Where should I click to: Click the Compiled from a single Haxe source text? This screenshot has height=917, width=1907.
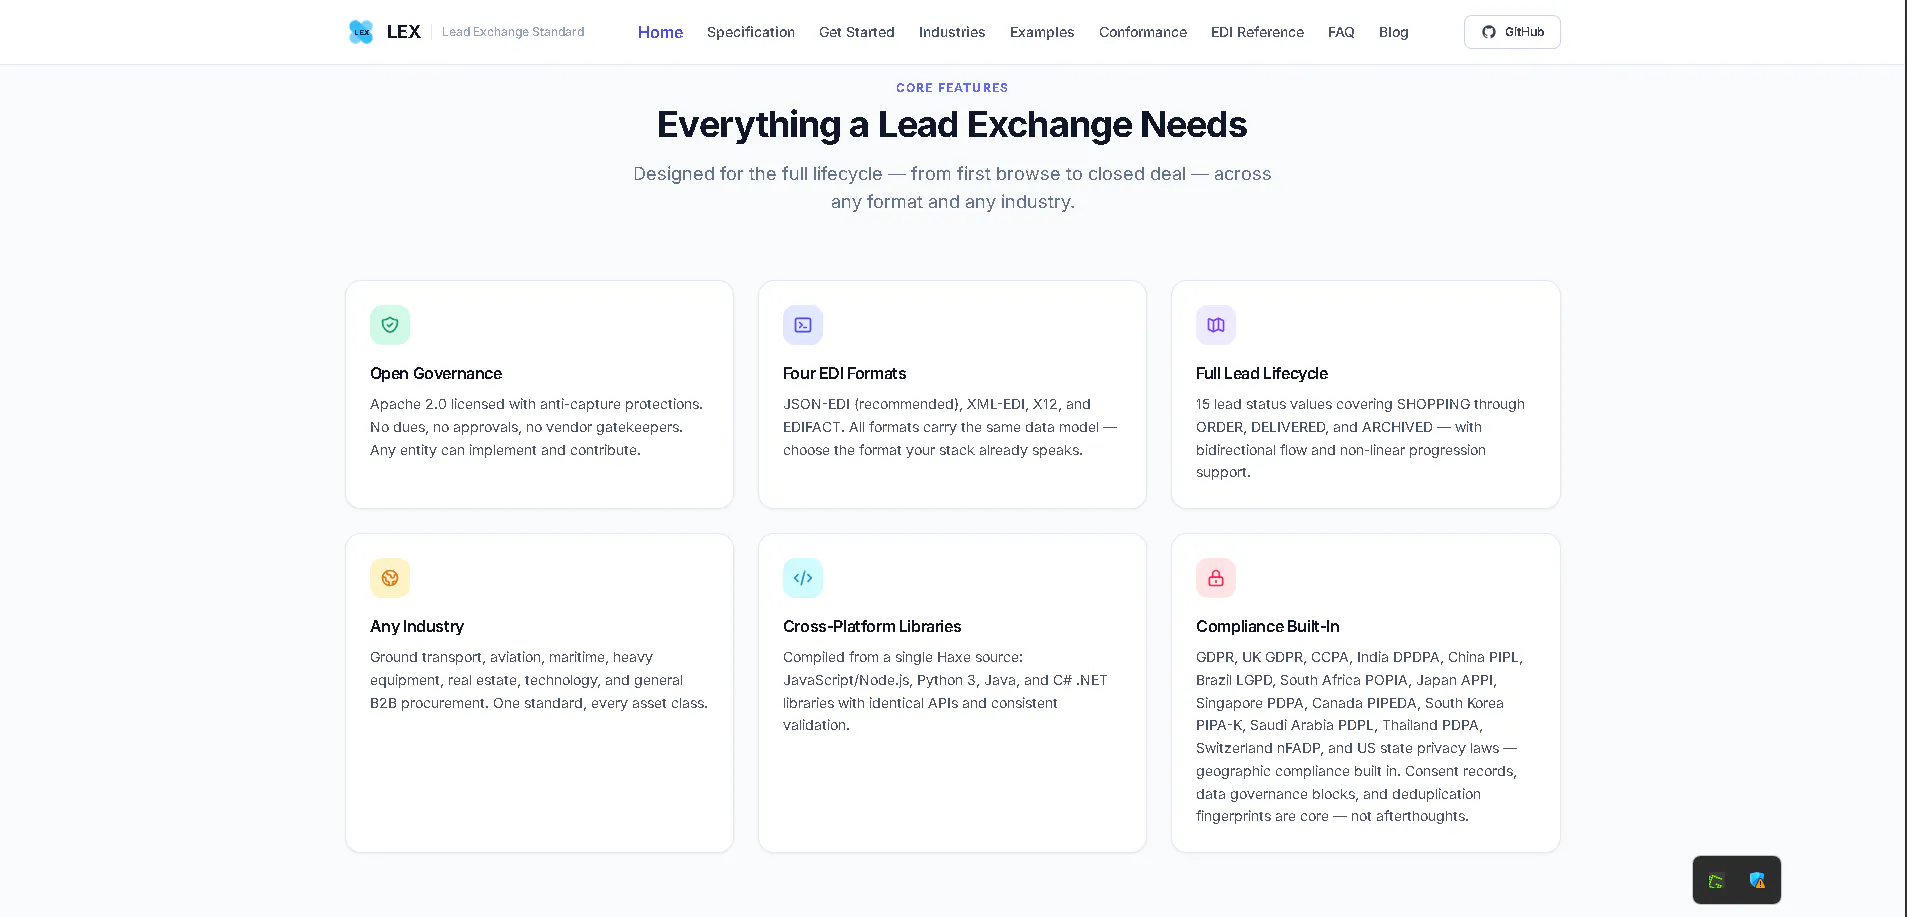[x=945, y=691]
